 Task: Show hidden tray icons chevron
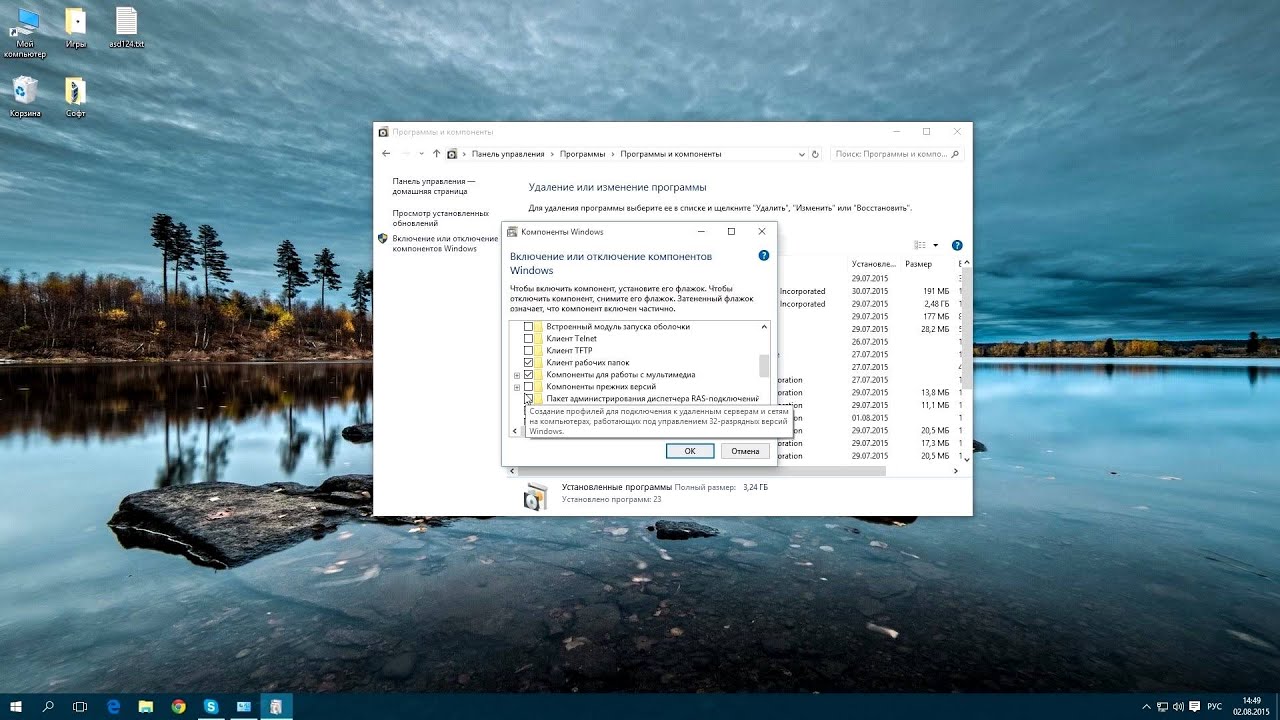1146,706
